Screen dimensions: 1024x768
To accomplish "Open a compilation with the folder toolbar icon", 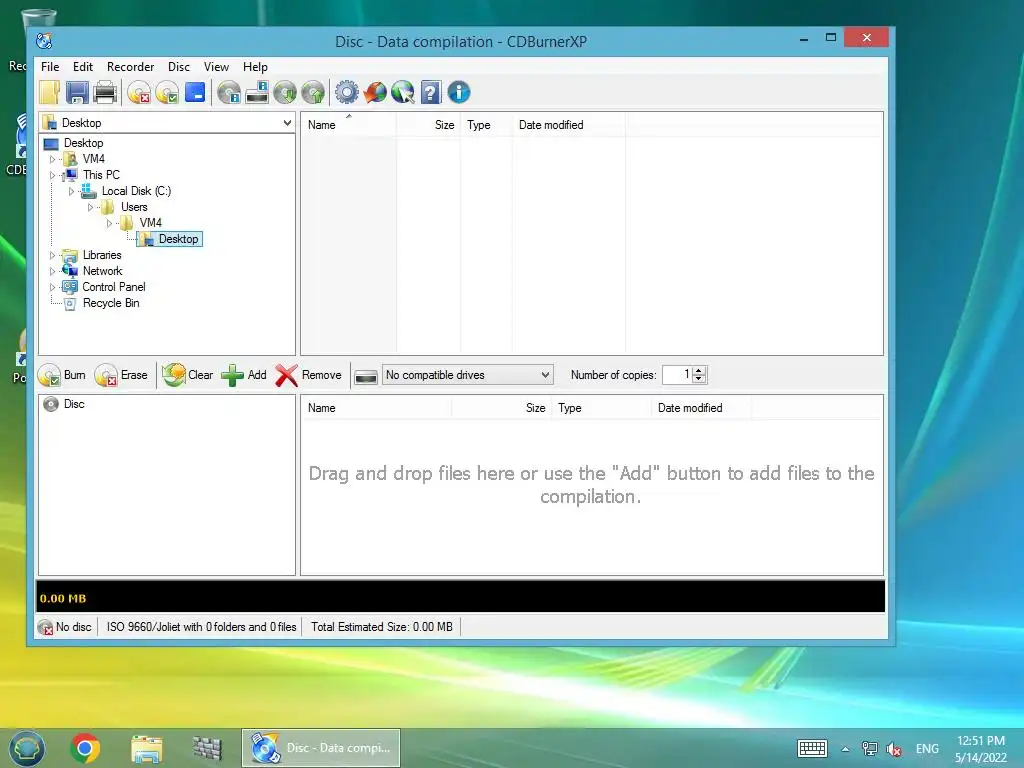I will [x=50, y=93].
